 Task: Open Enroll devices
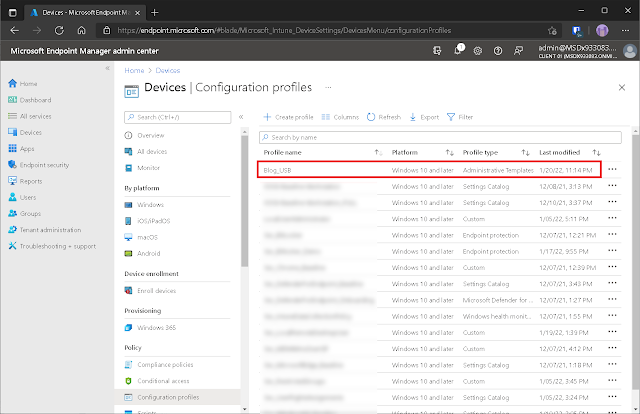click(x=150, y=291)
